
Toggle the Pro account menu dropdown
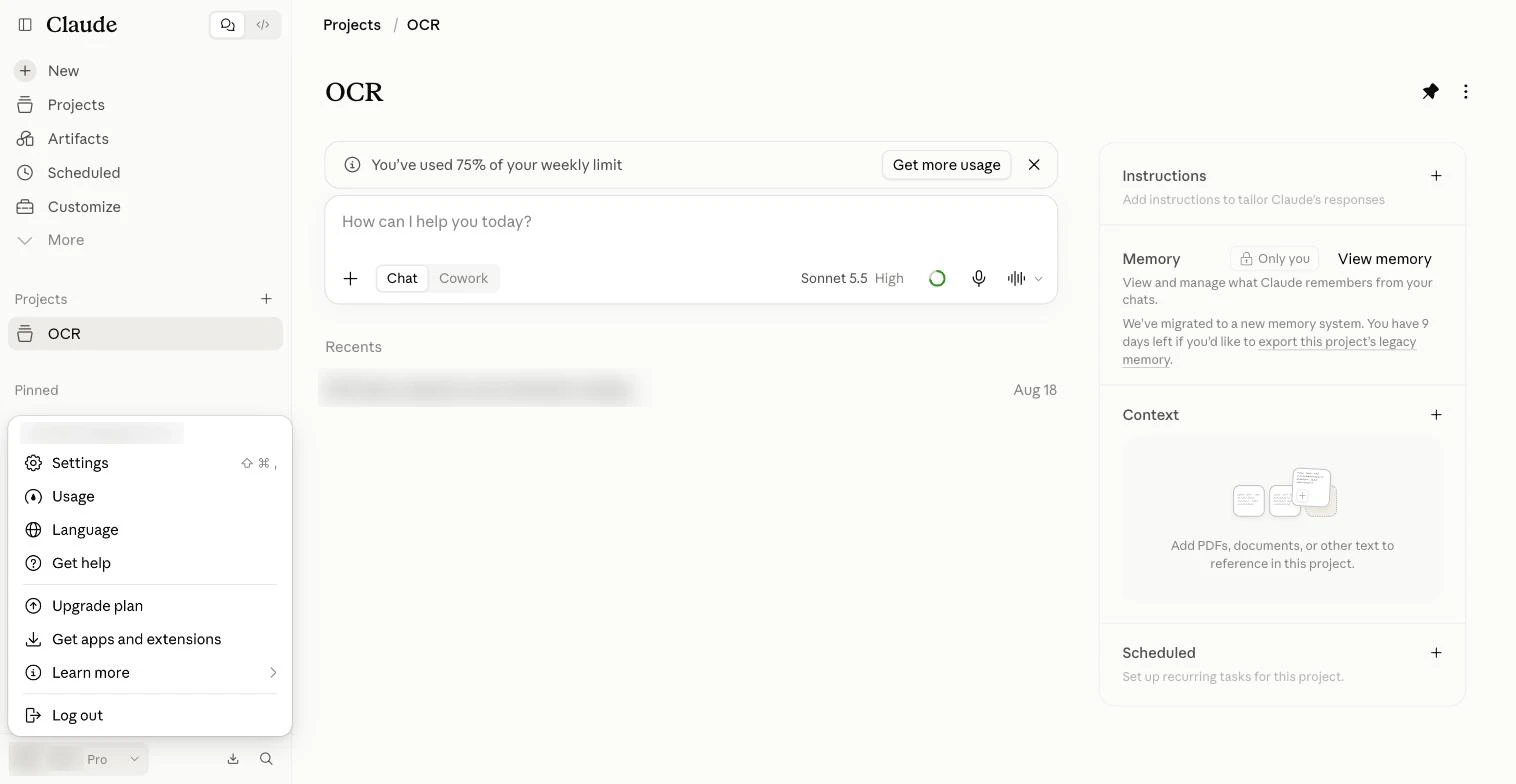79,759
